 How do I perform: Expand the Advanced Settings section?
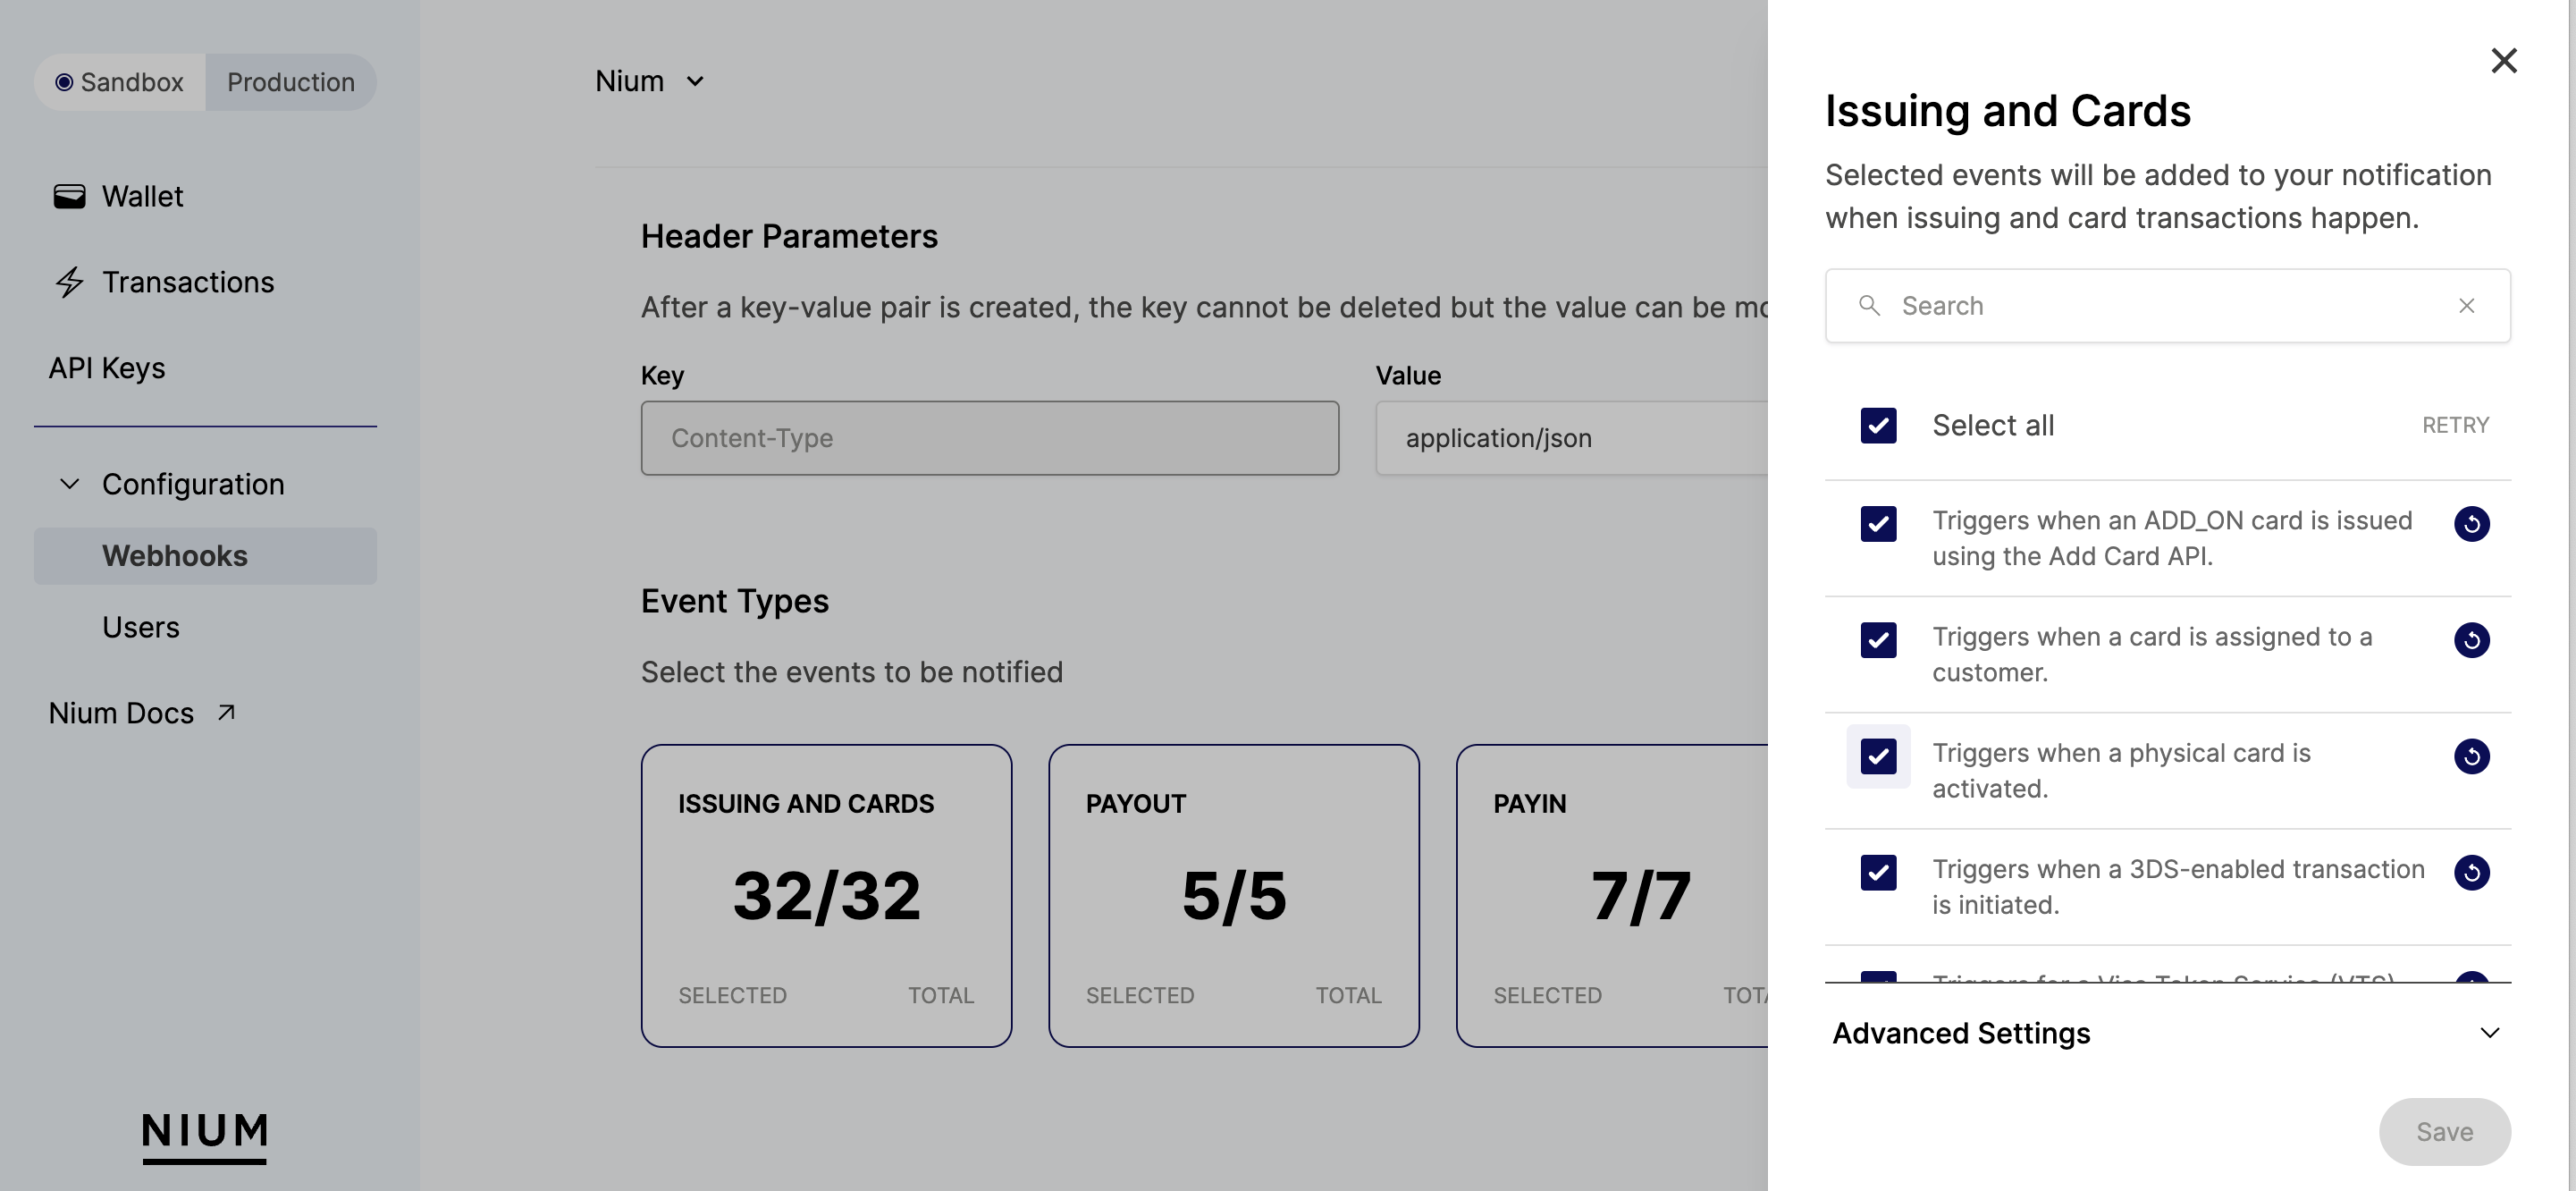2167,1032
